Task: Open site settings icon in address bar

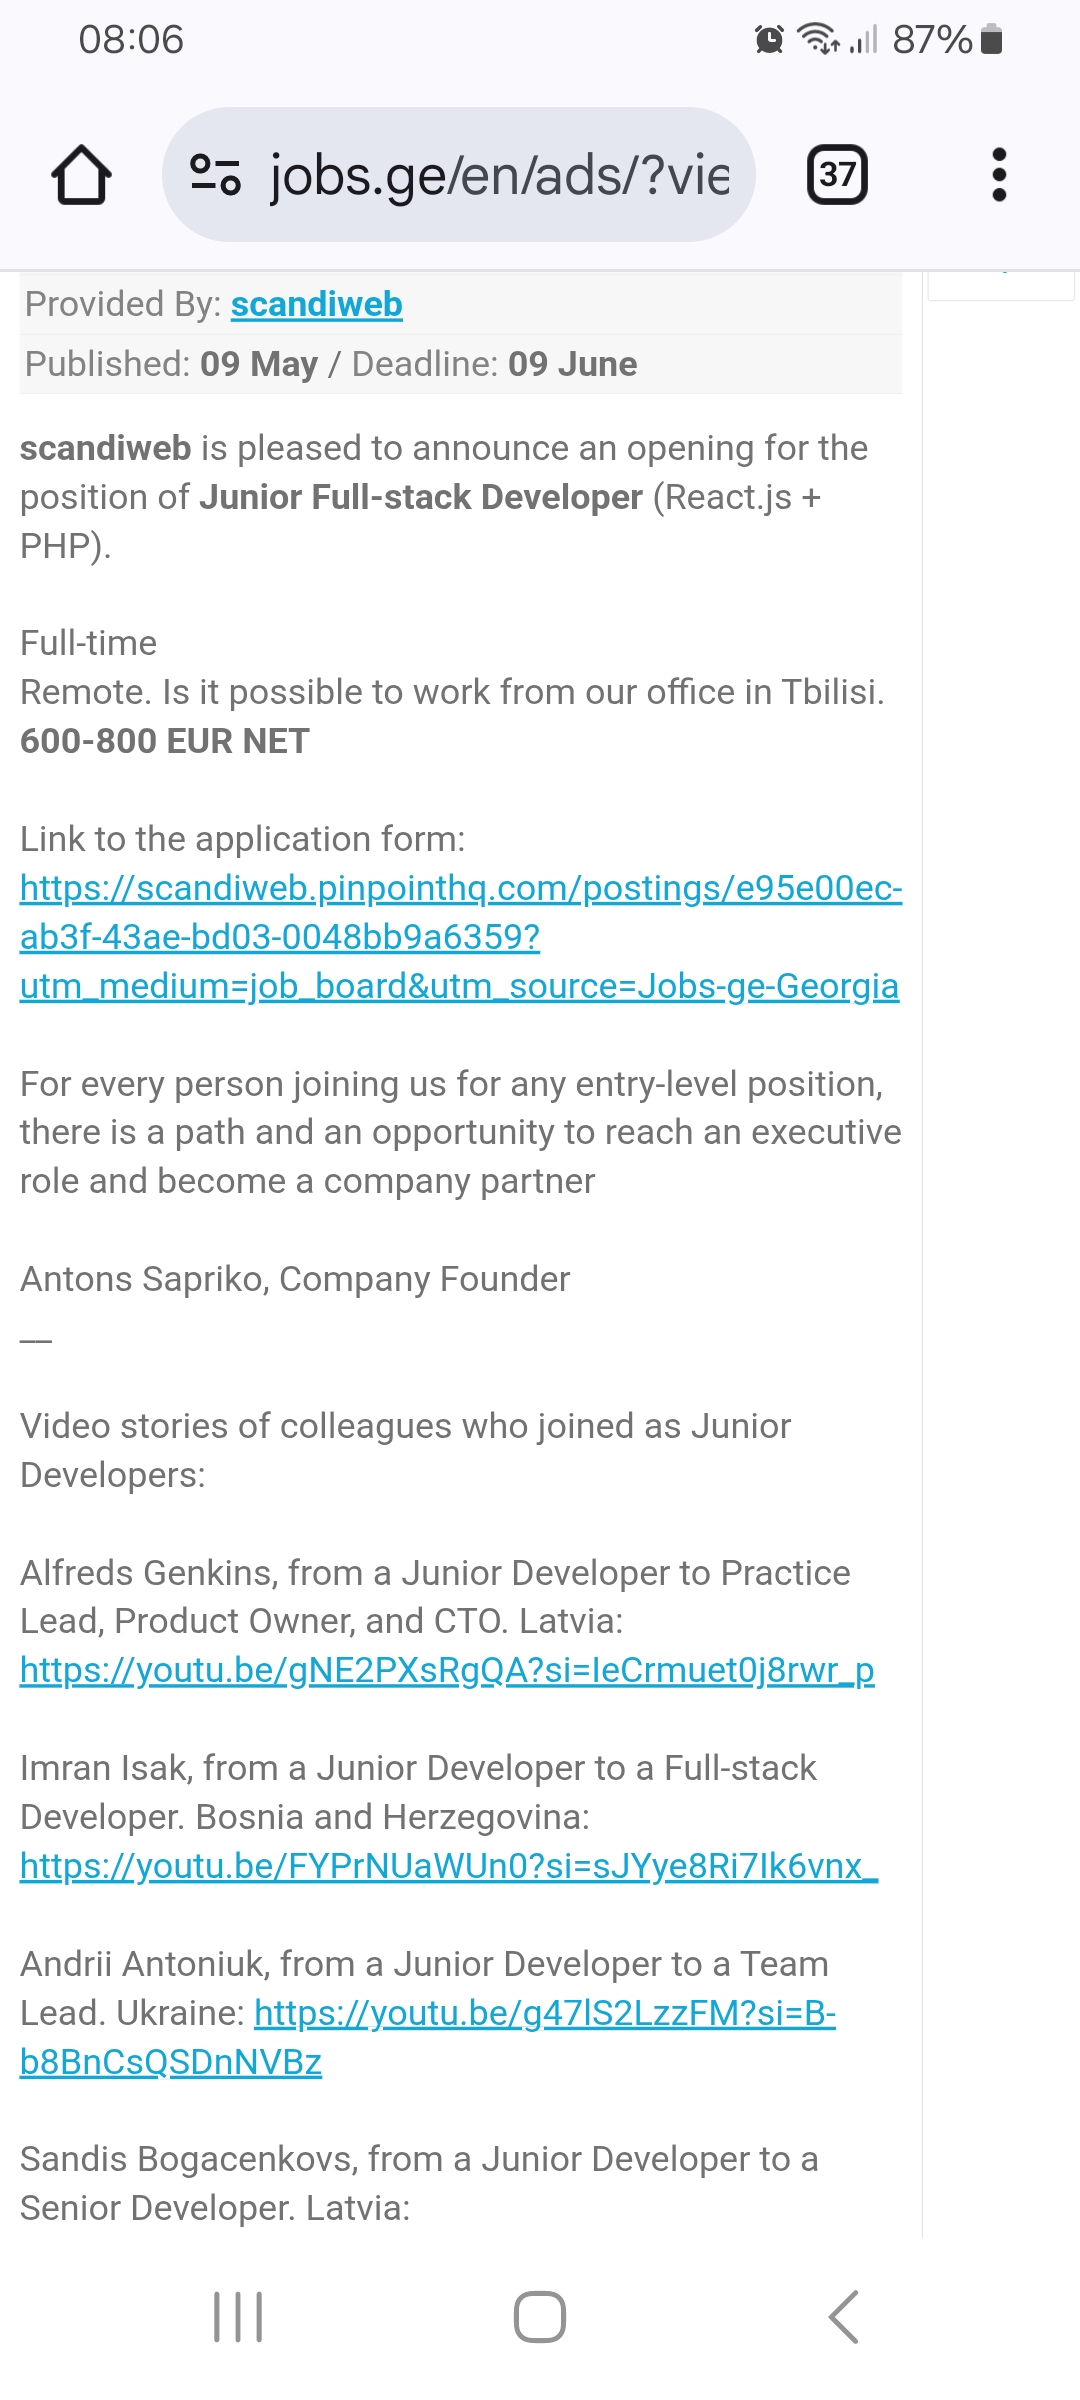Action: click(x=215, y=175)
